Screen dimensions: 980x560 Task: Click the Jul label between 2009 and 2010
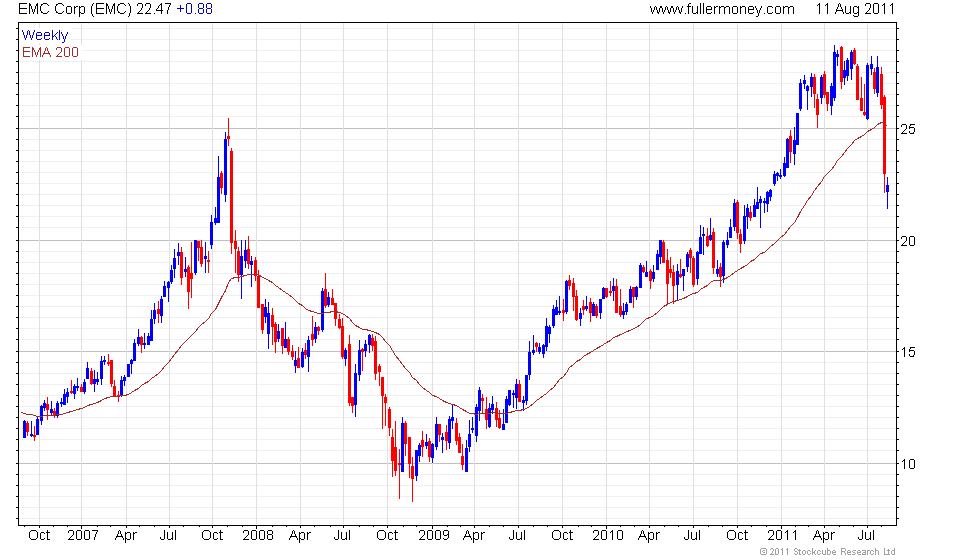click(x=517, y=535)
